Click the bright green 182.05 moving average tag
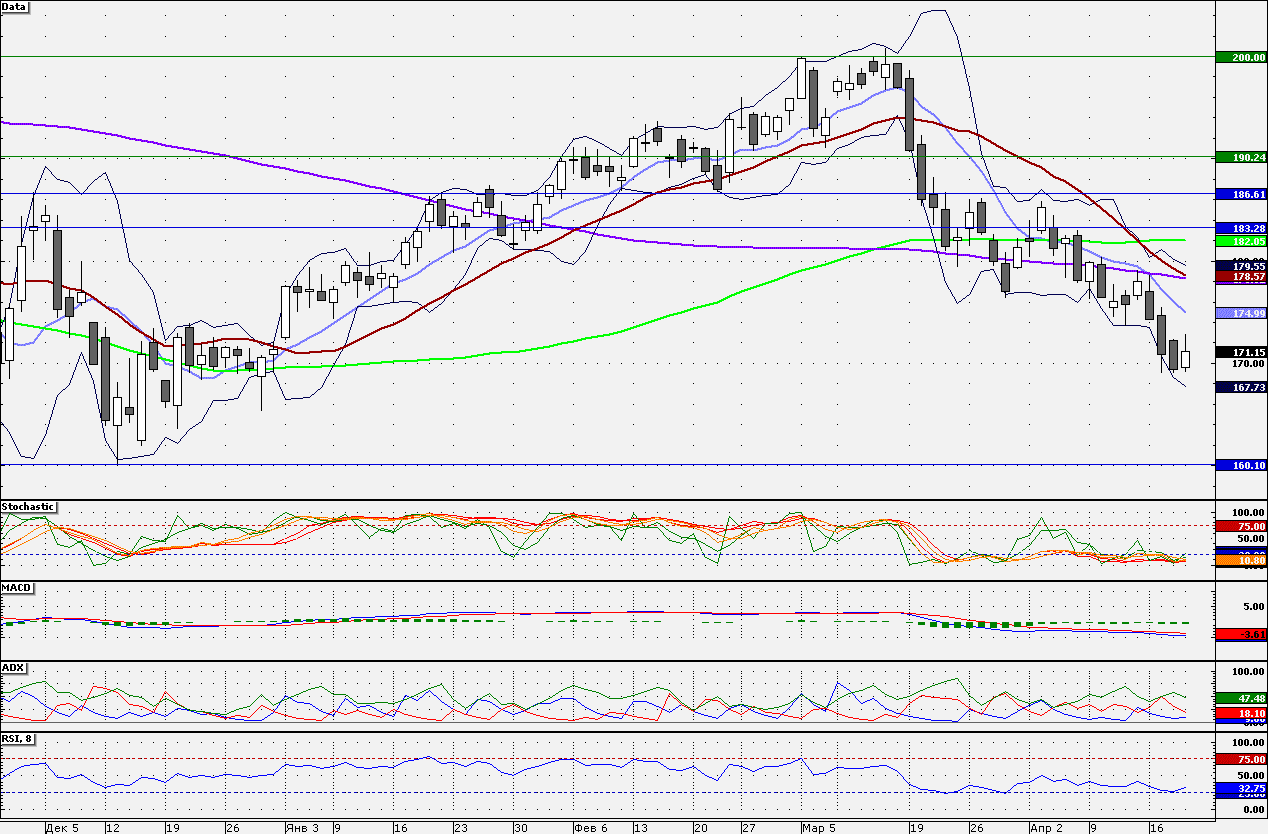Image resolution: width=1268 pixels, height=834 pixels. [1241, 241]
